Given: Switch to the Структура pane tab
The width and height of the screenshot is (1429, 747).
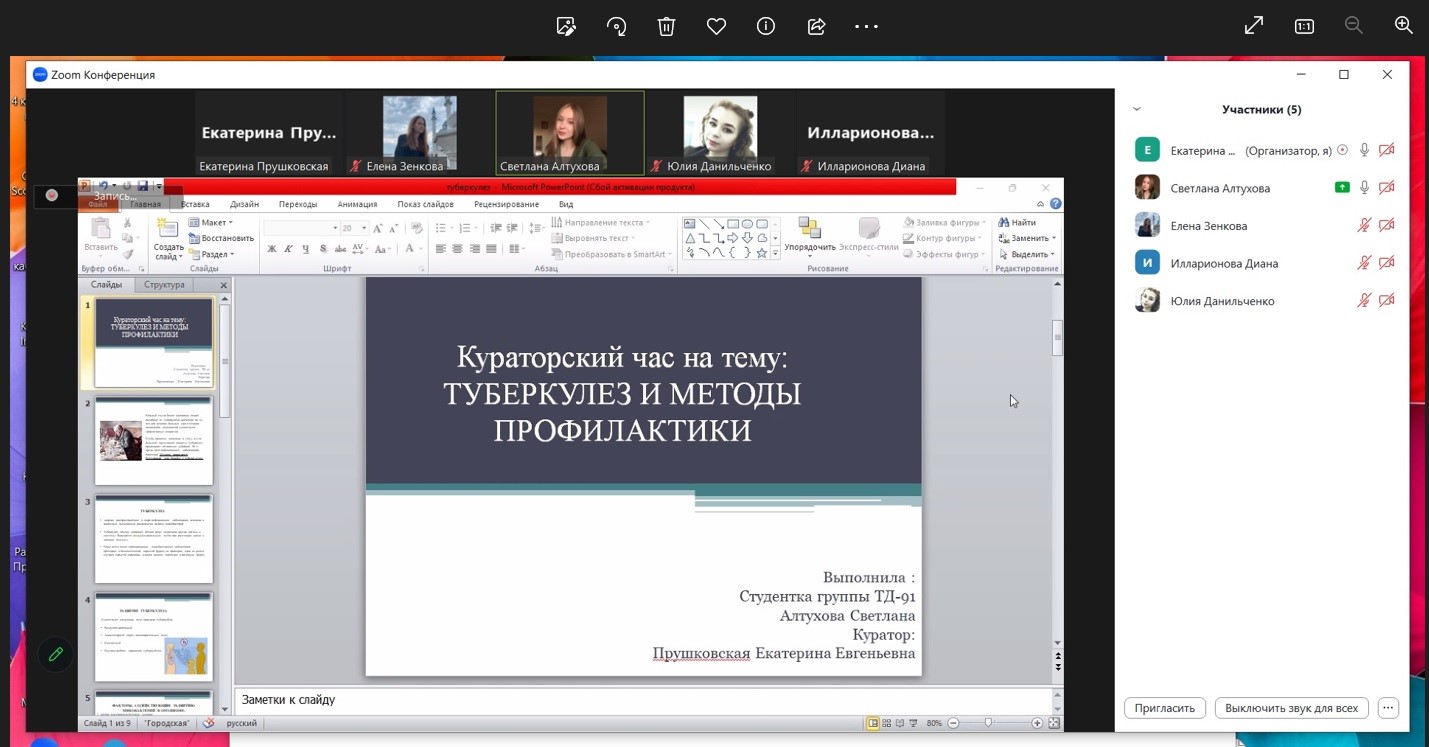Looking at the screenshot, I should point(164,285).
